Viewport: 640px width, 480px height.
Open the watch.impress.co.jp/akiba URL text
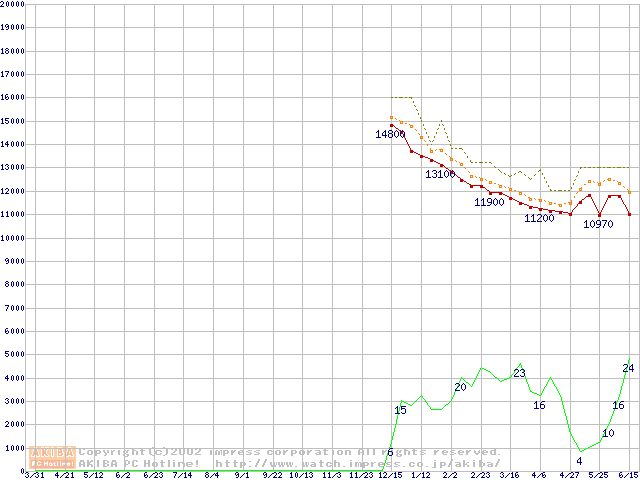coord(357,463)
